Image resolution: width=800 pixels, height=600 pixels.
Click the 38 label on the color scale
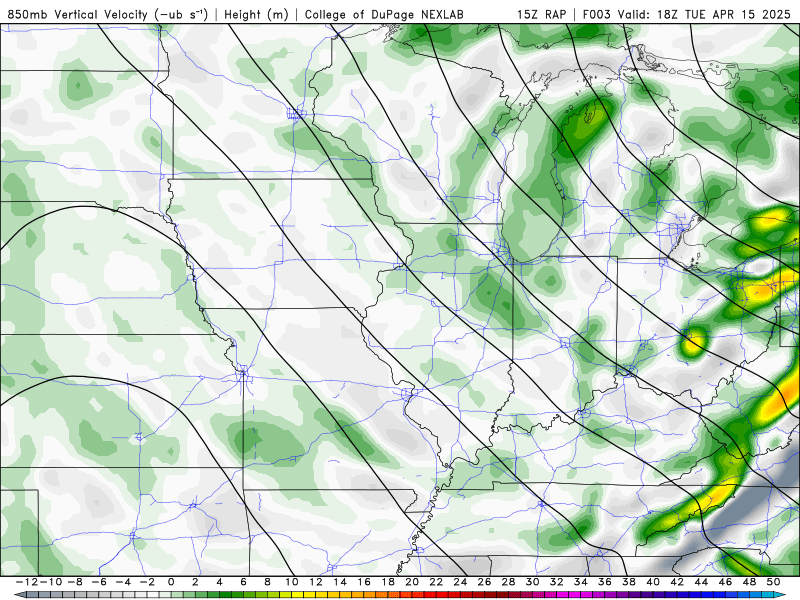pos(629,582)
